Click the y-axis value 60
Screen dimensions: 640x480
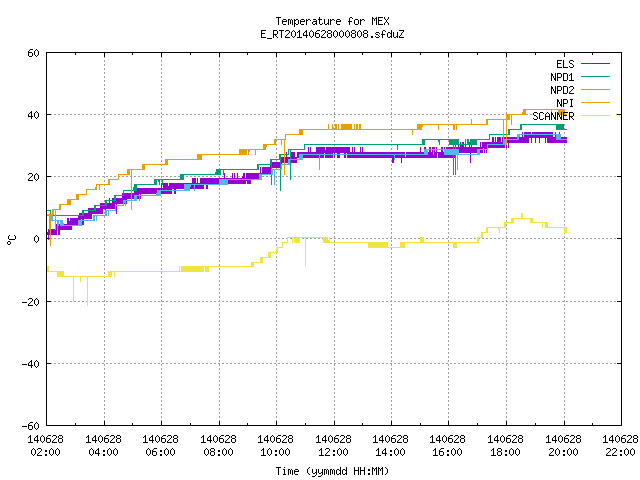pos(33,53)
